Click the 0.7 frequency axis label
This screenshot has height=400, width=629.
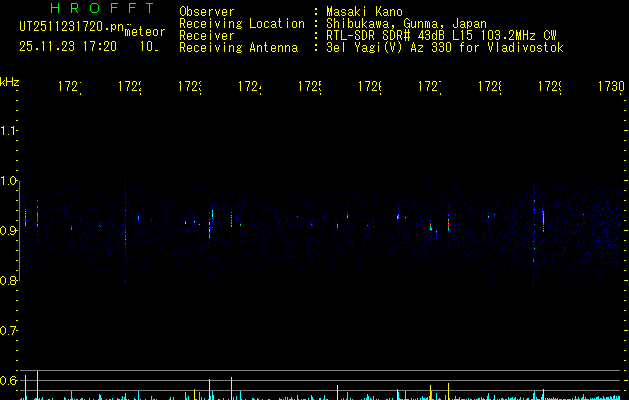[x=8, y=331]
